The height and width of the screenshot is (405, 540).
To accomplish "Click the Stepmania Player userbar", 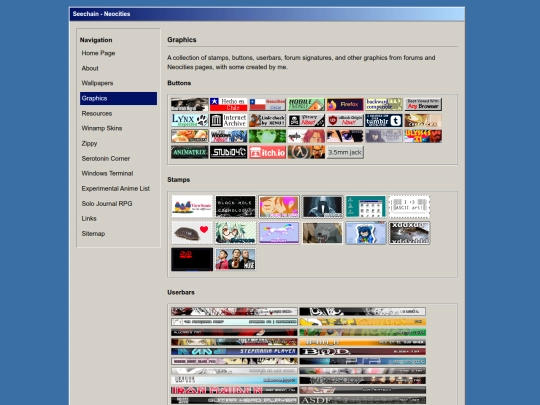I will (234, 351).
